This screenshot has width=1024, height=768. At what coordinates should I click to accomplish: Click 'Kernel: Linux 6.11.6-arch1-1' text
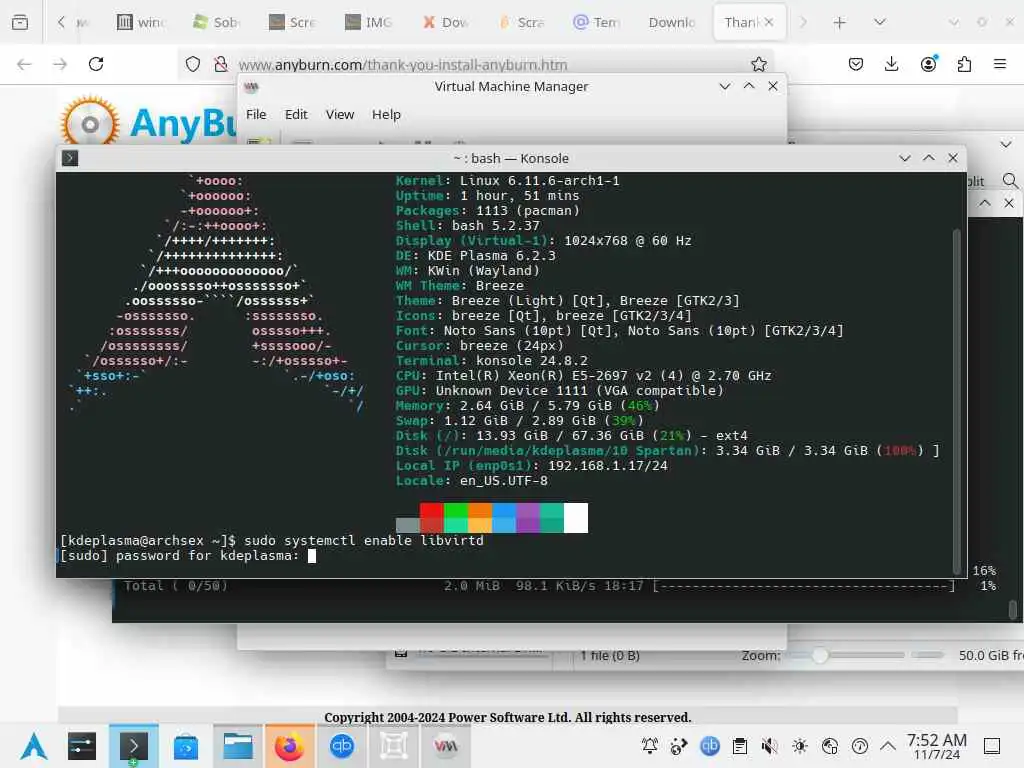coord(507,181)
